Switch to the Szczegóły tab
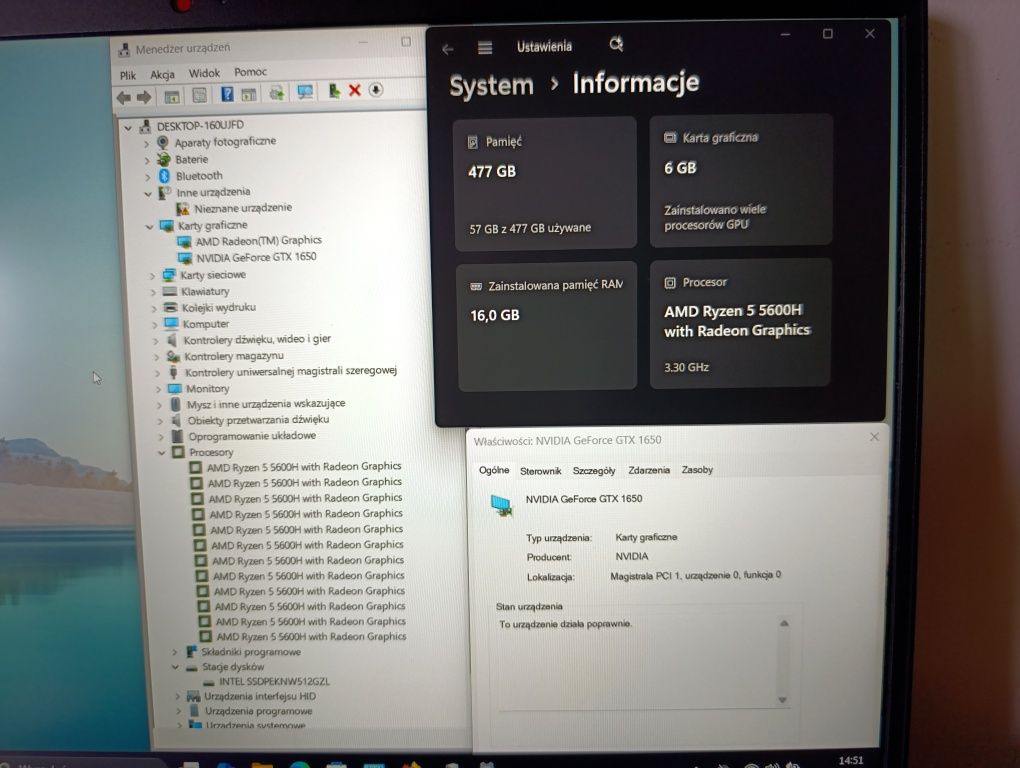The image size is (1020, 768). (x=594, y=470)
